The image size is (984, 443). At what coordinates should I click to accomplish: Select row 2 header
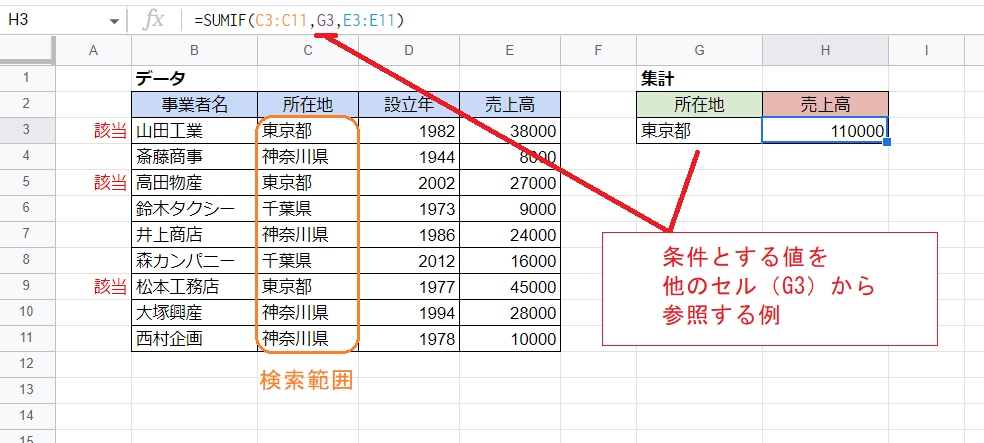tap(28, 104)
